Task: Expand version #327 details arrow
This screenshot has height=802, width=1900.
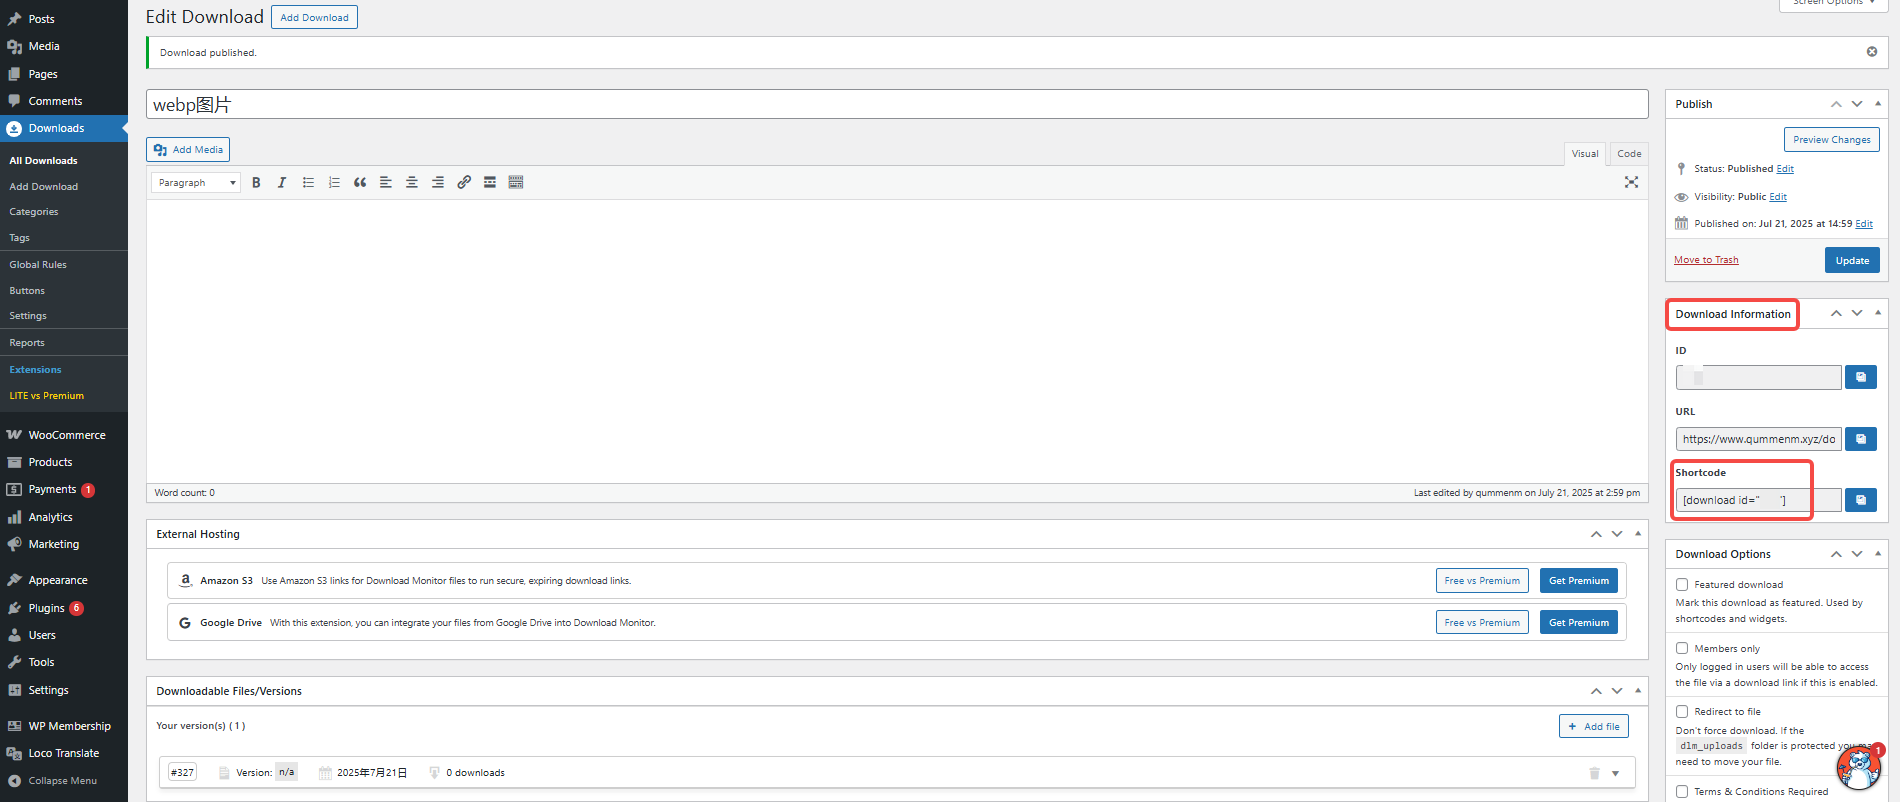Action: click(1615, 773)
